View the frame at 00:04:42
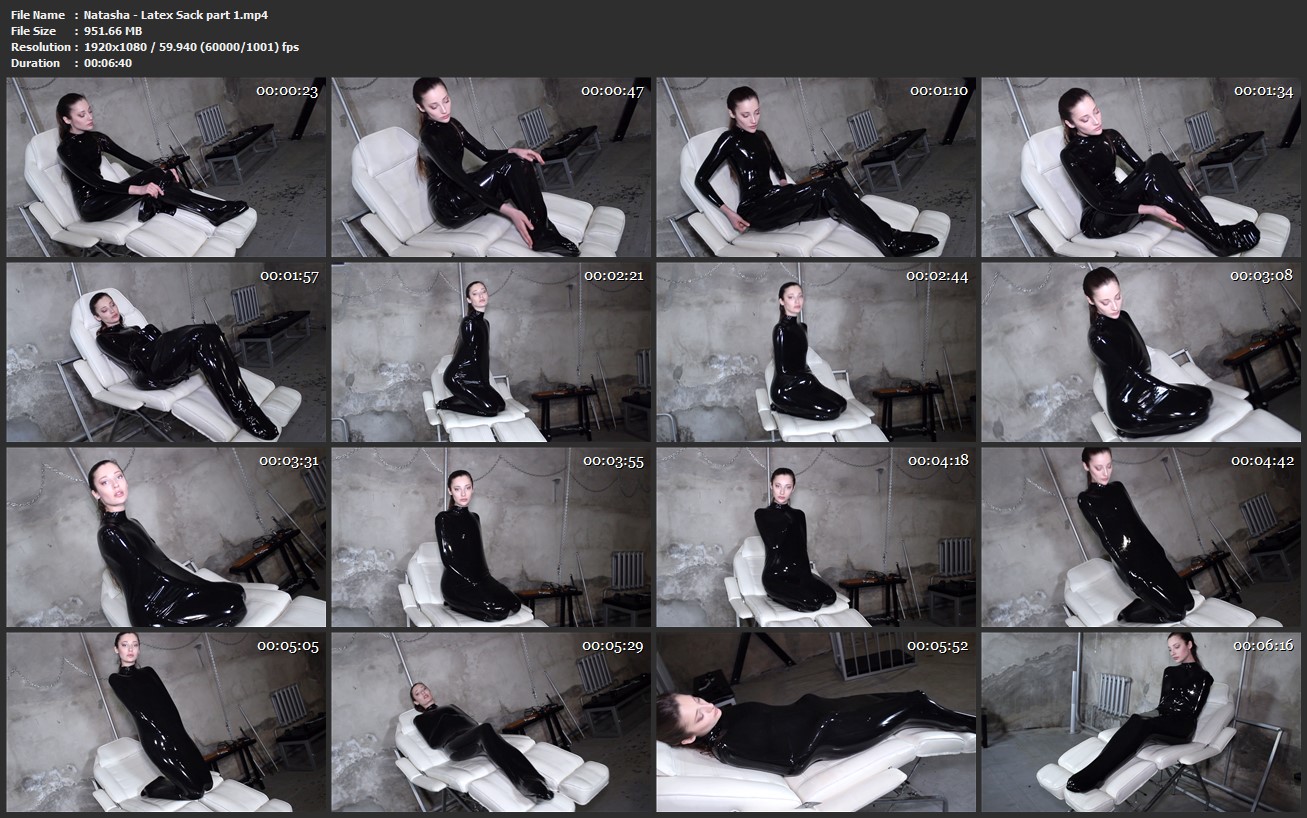This screenshot has height=818, width=1307. (x=1141, y=537)
